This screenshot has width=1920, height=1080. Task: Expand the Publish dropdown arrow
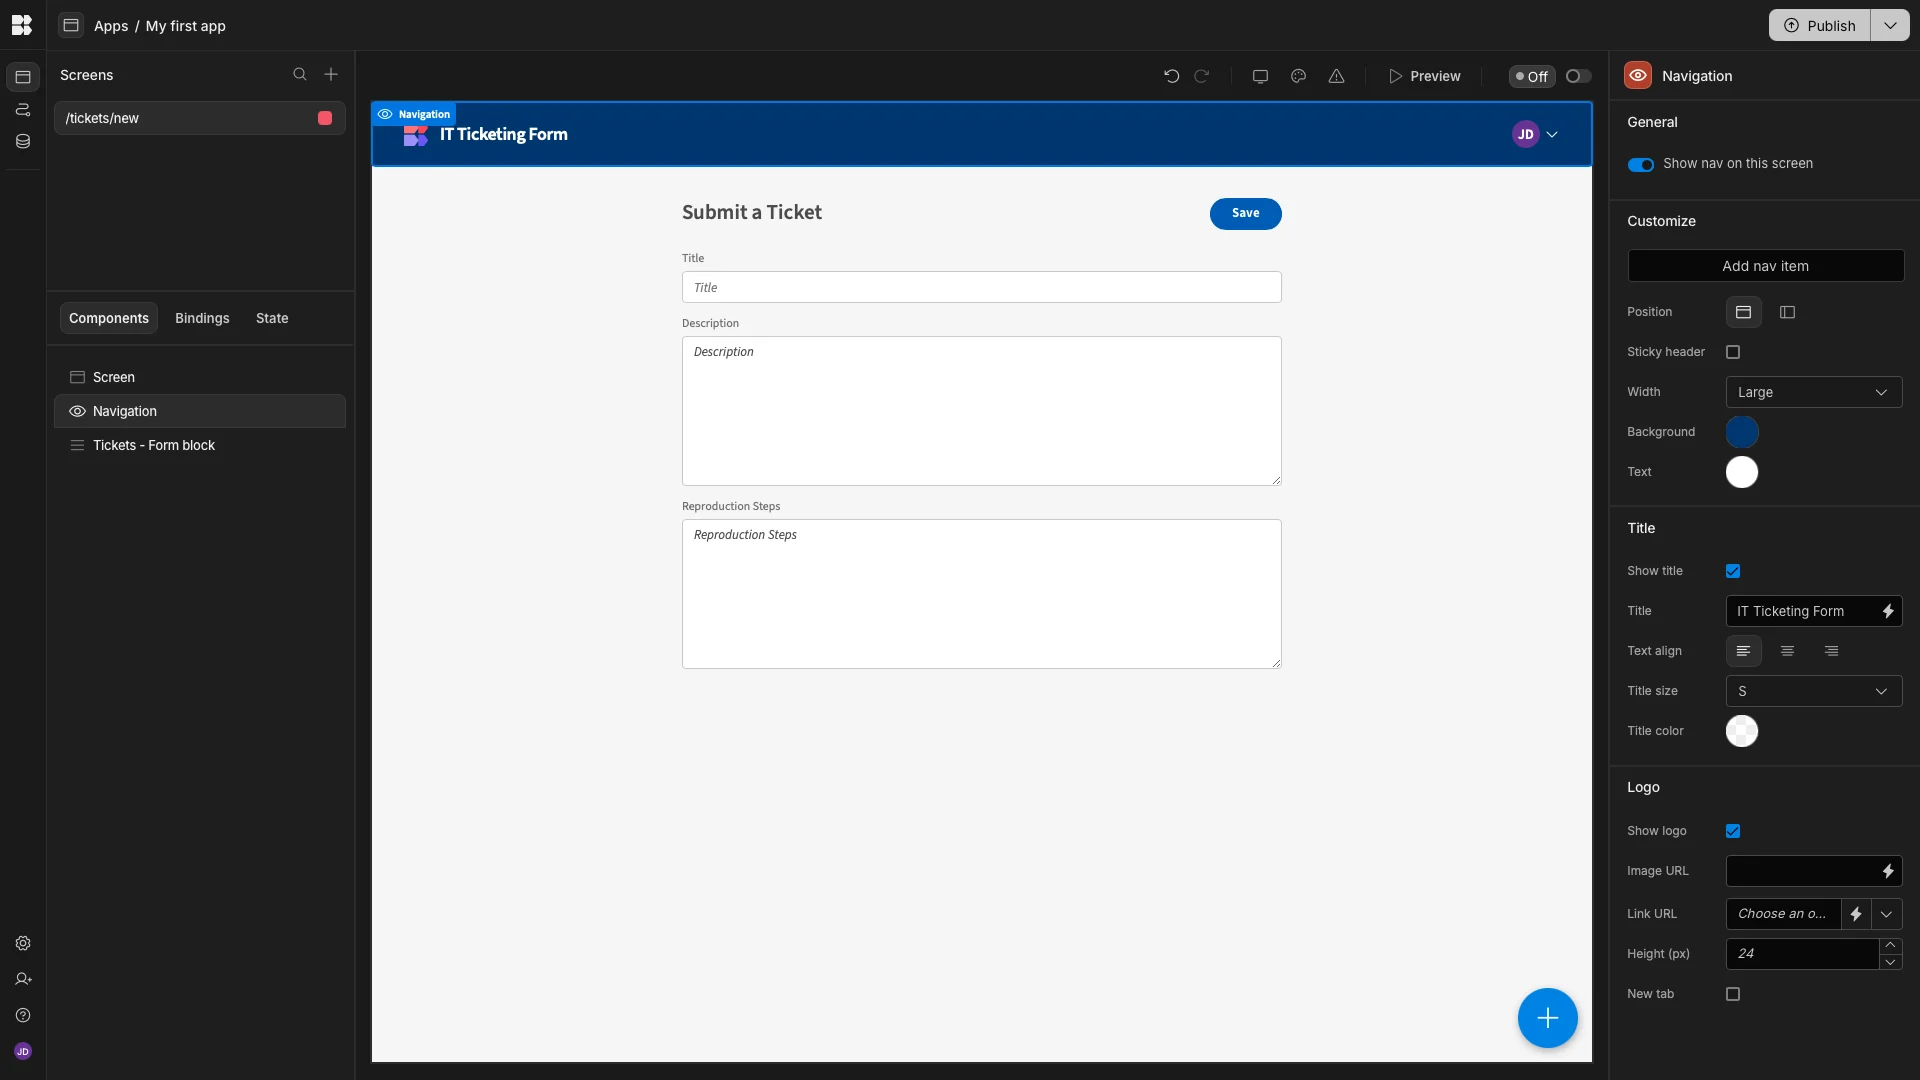tap(1890, 25)
